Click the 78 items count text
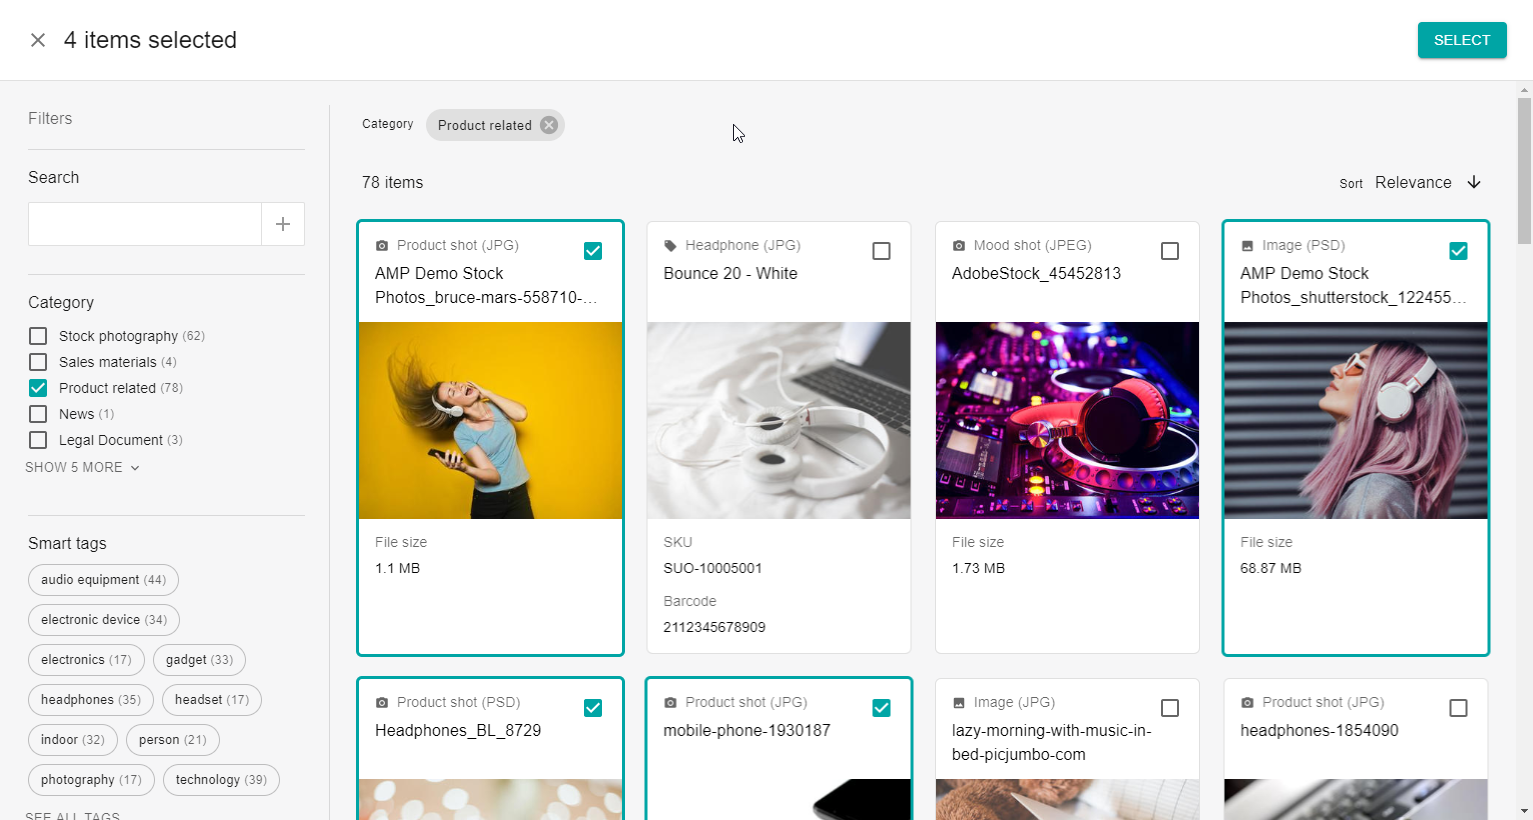 (392, 182)
